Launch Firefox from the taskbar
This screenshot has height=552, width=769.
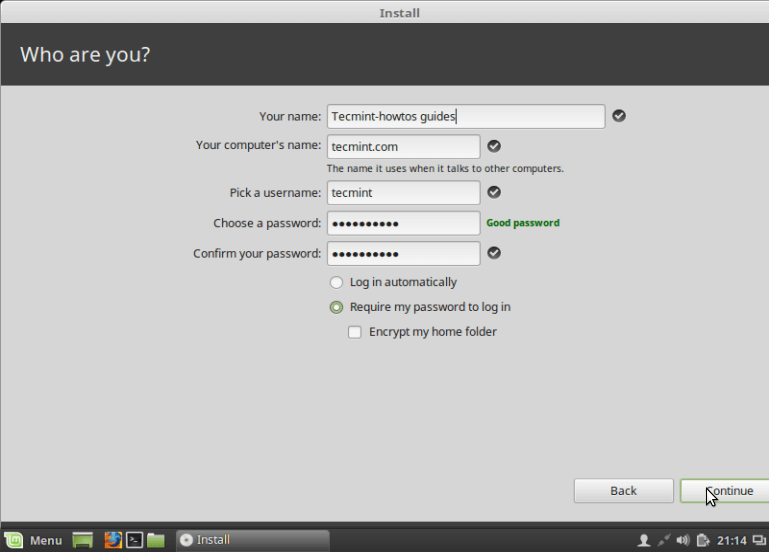(x=113, y=540)
